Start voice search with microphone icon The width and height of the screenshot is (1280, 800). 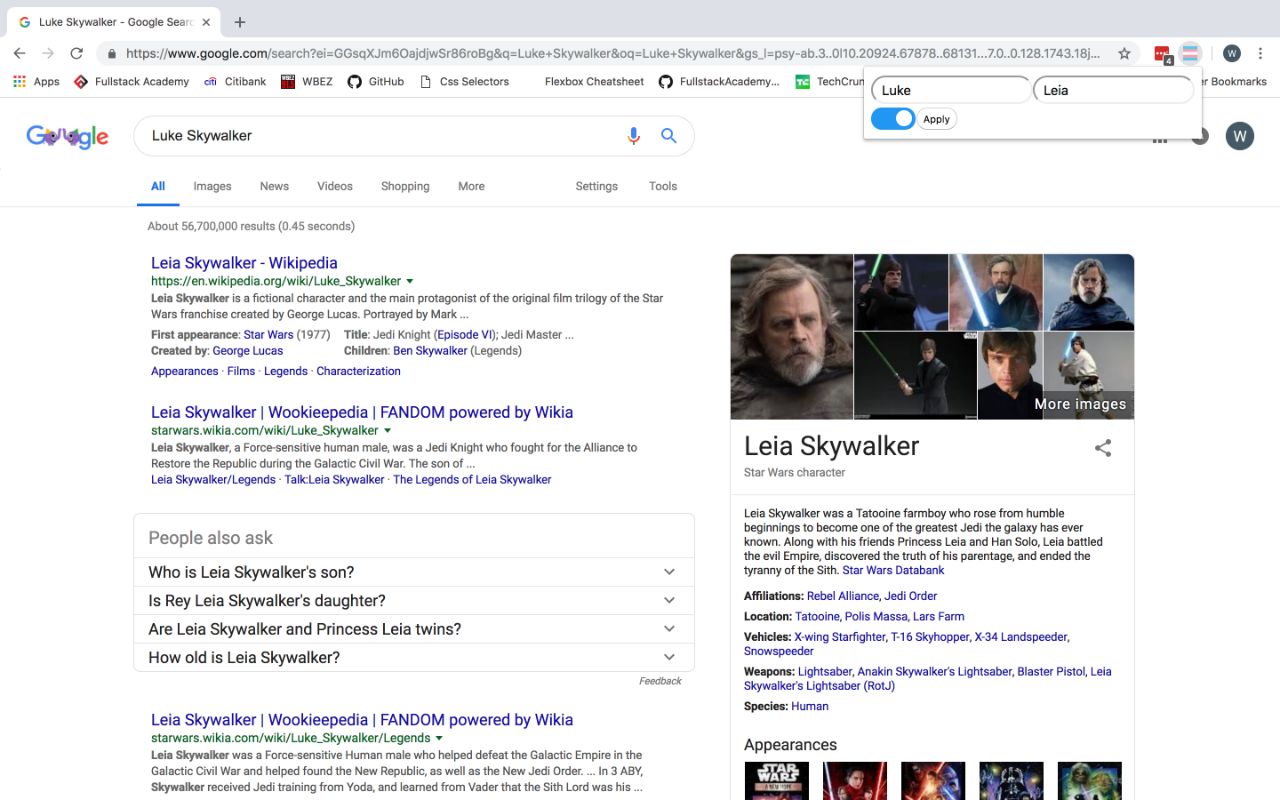633,136
